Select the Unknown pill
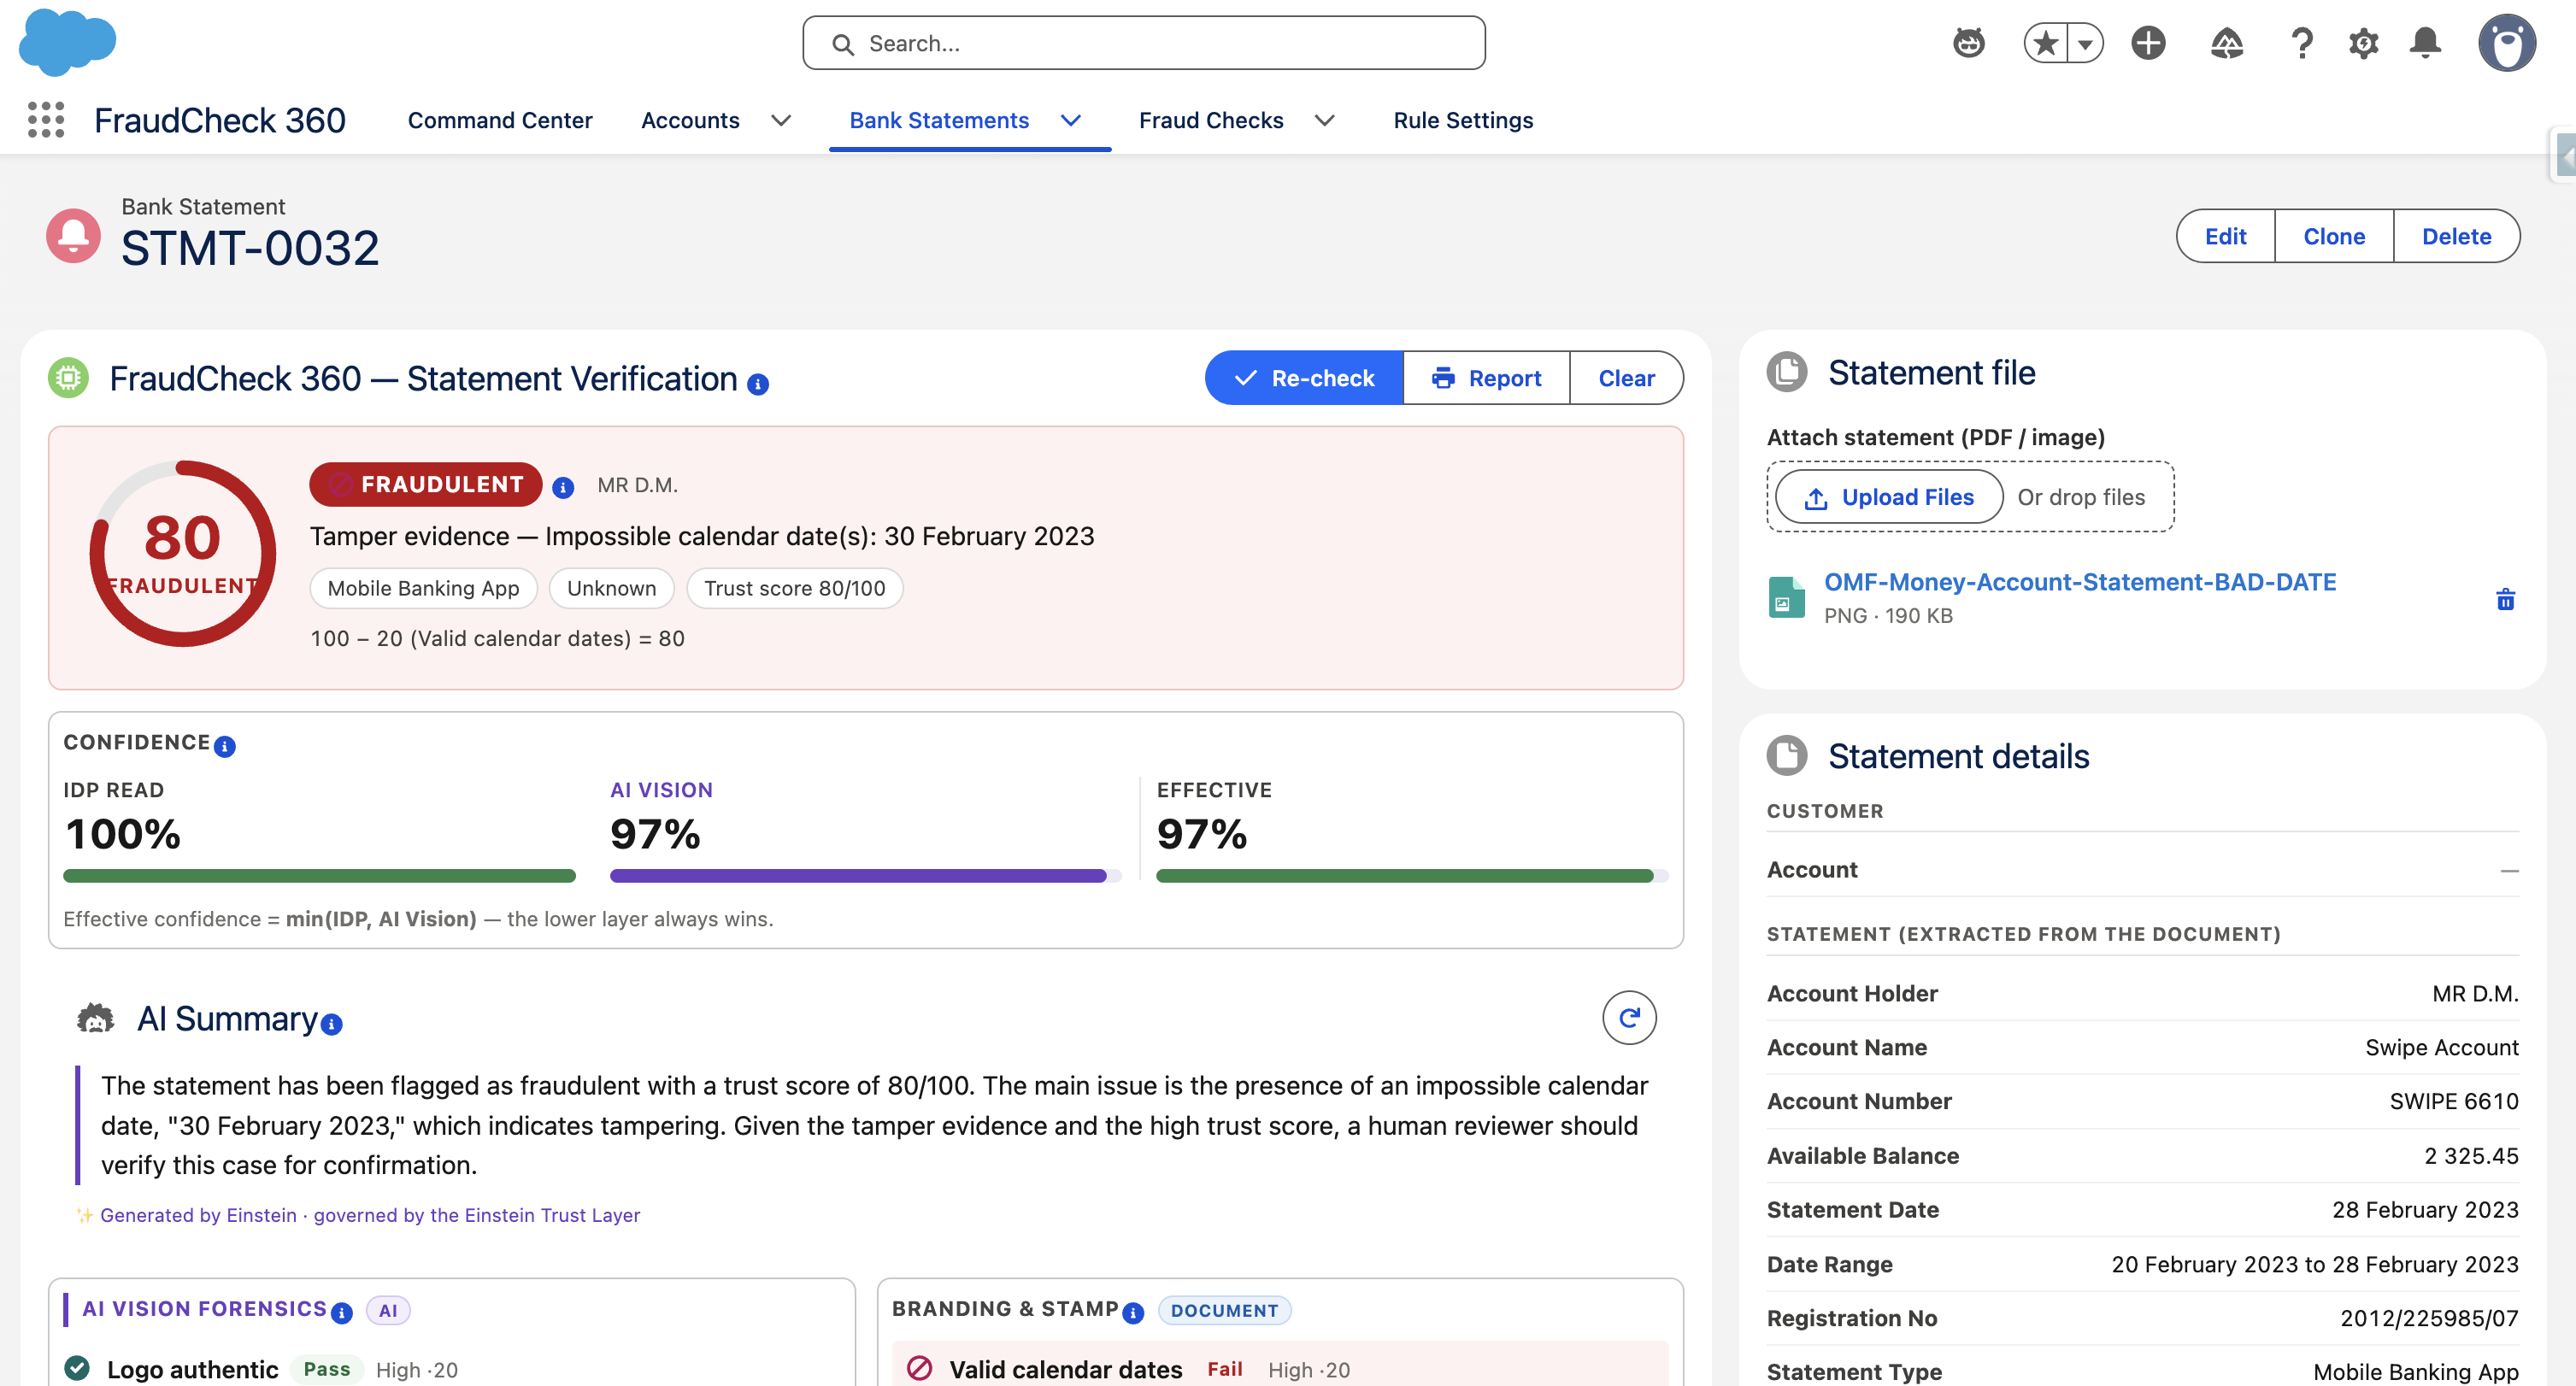This screenshot has height=1386, width=2576. point(611,588)
